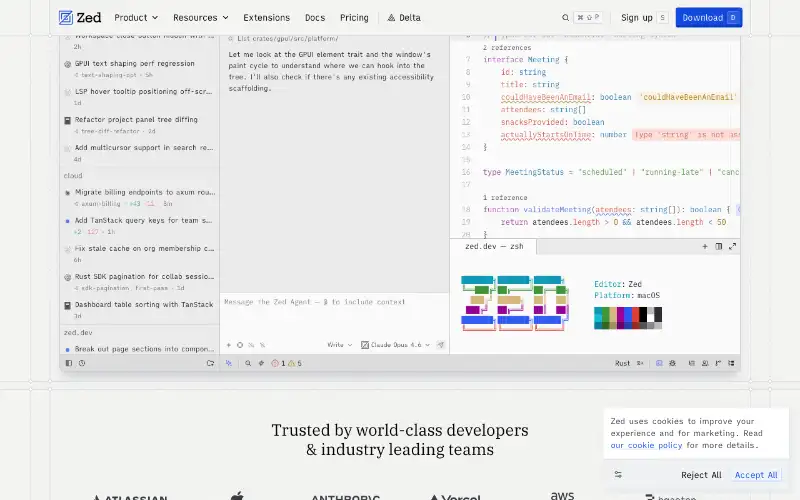Click the purple agent icon in status bar
Viewport: 800px width, 500px height.
229,363
